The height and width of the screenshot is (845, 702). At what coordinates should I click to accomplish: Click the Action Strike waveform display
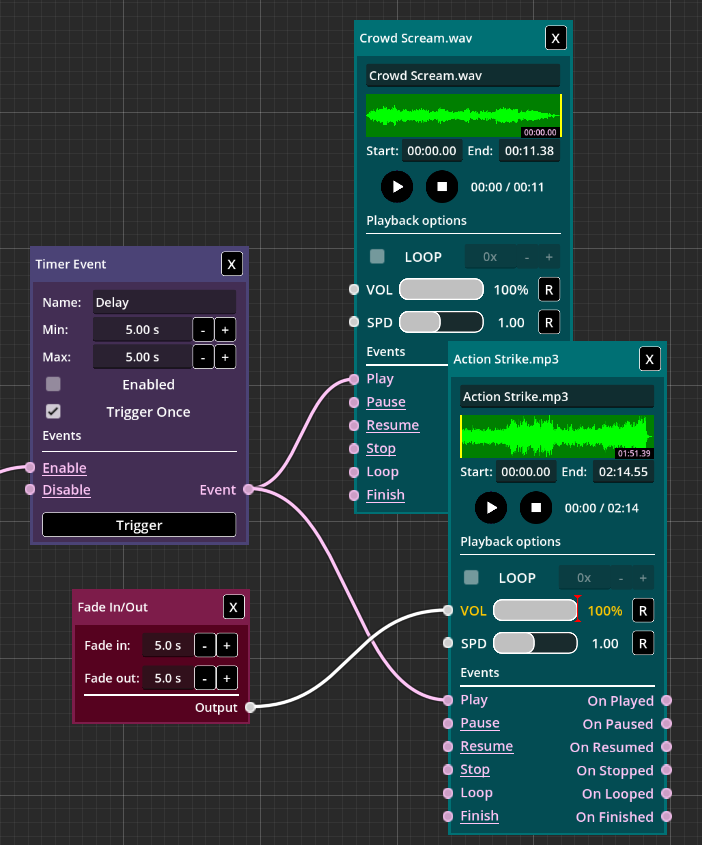[556, 437]
